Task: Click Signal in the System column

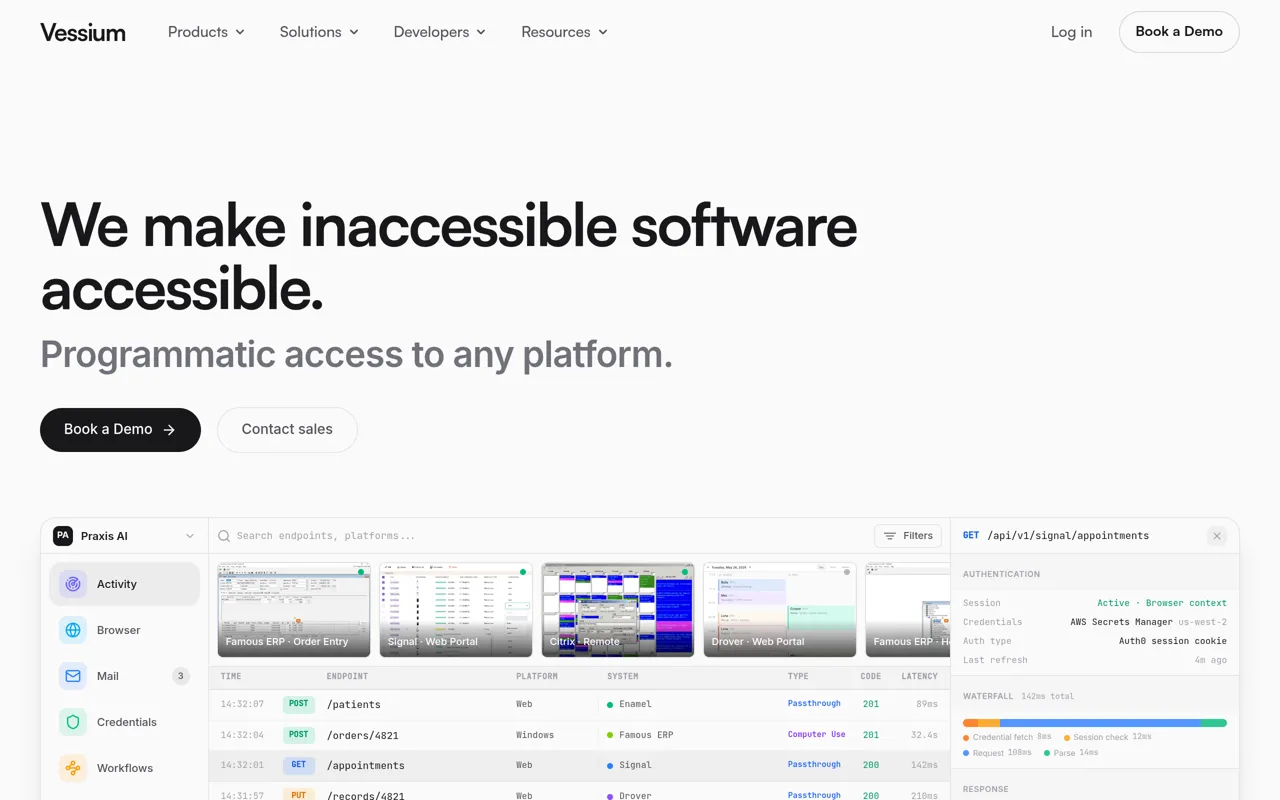Action: click(x=635, y=765)
